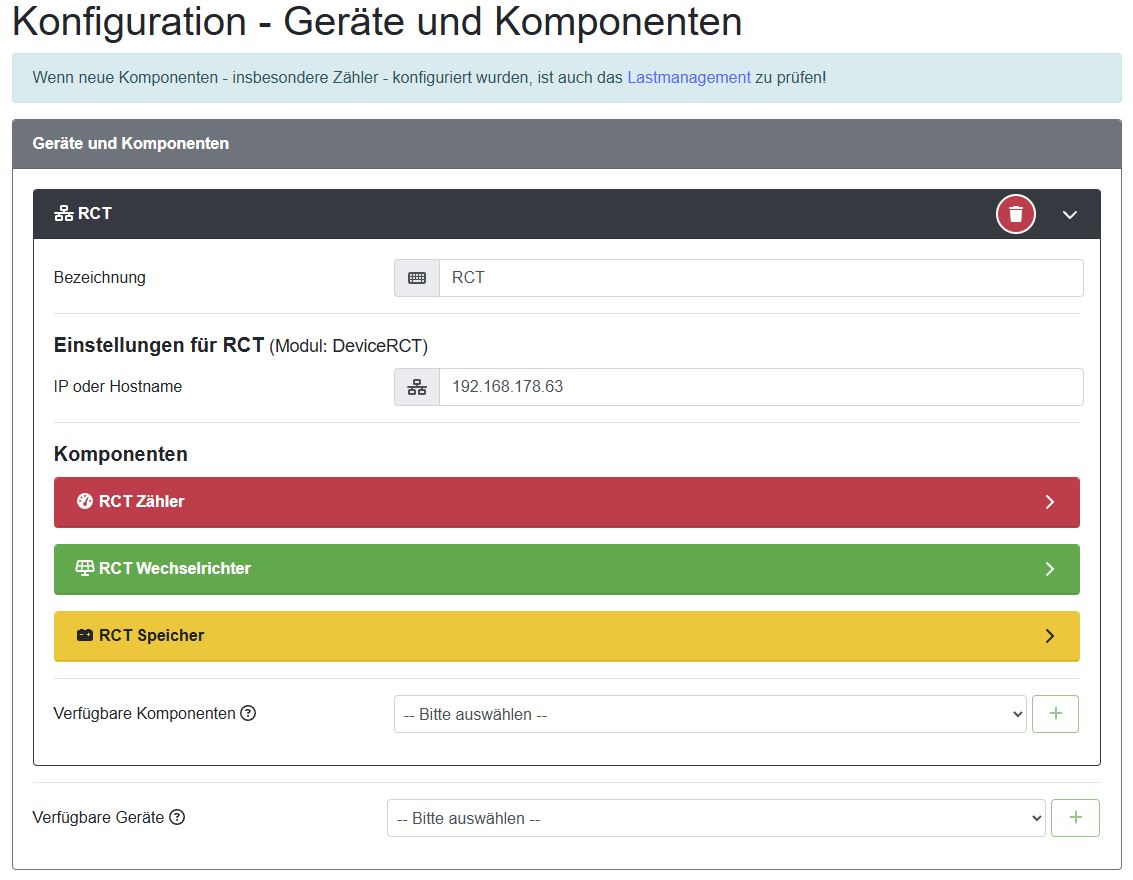Click network icon beside IP field
The height and width of the screenshot is (880, 1133).
point(417,387)
